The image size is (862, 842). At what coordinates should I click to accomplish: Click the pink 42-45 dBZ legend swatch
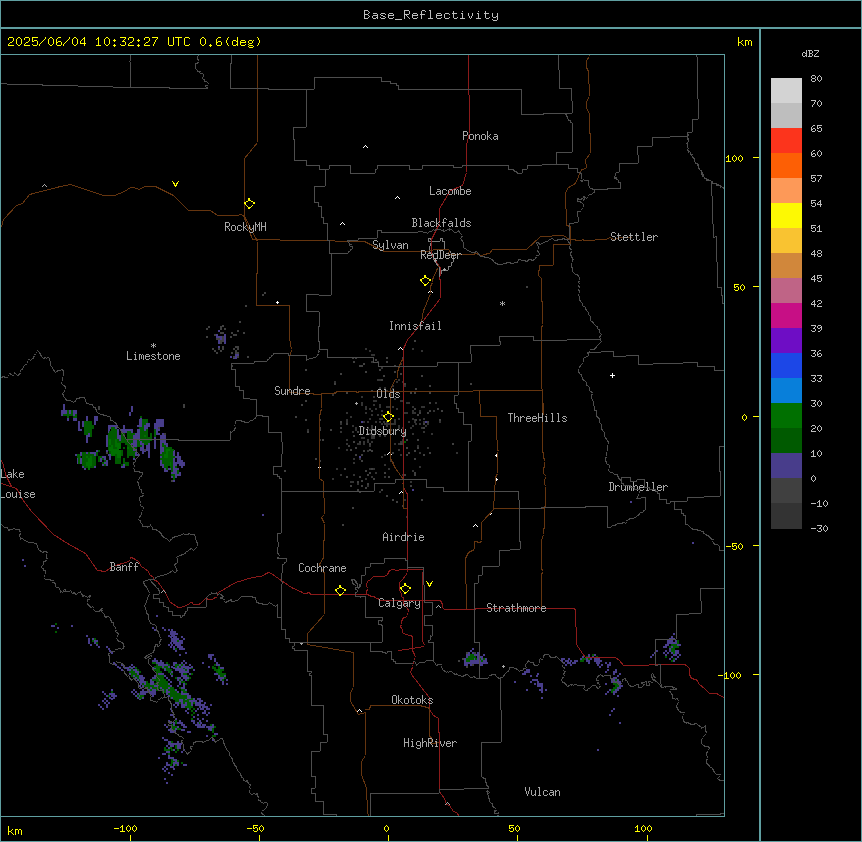point(786,291)
